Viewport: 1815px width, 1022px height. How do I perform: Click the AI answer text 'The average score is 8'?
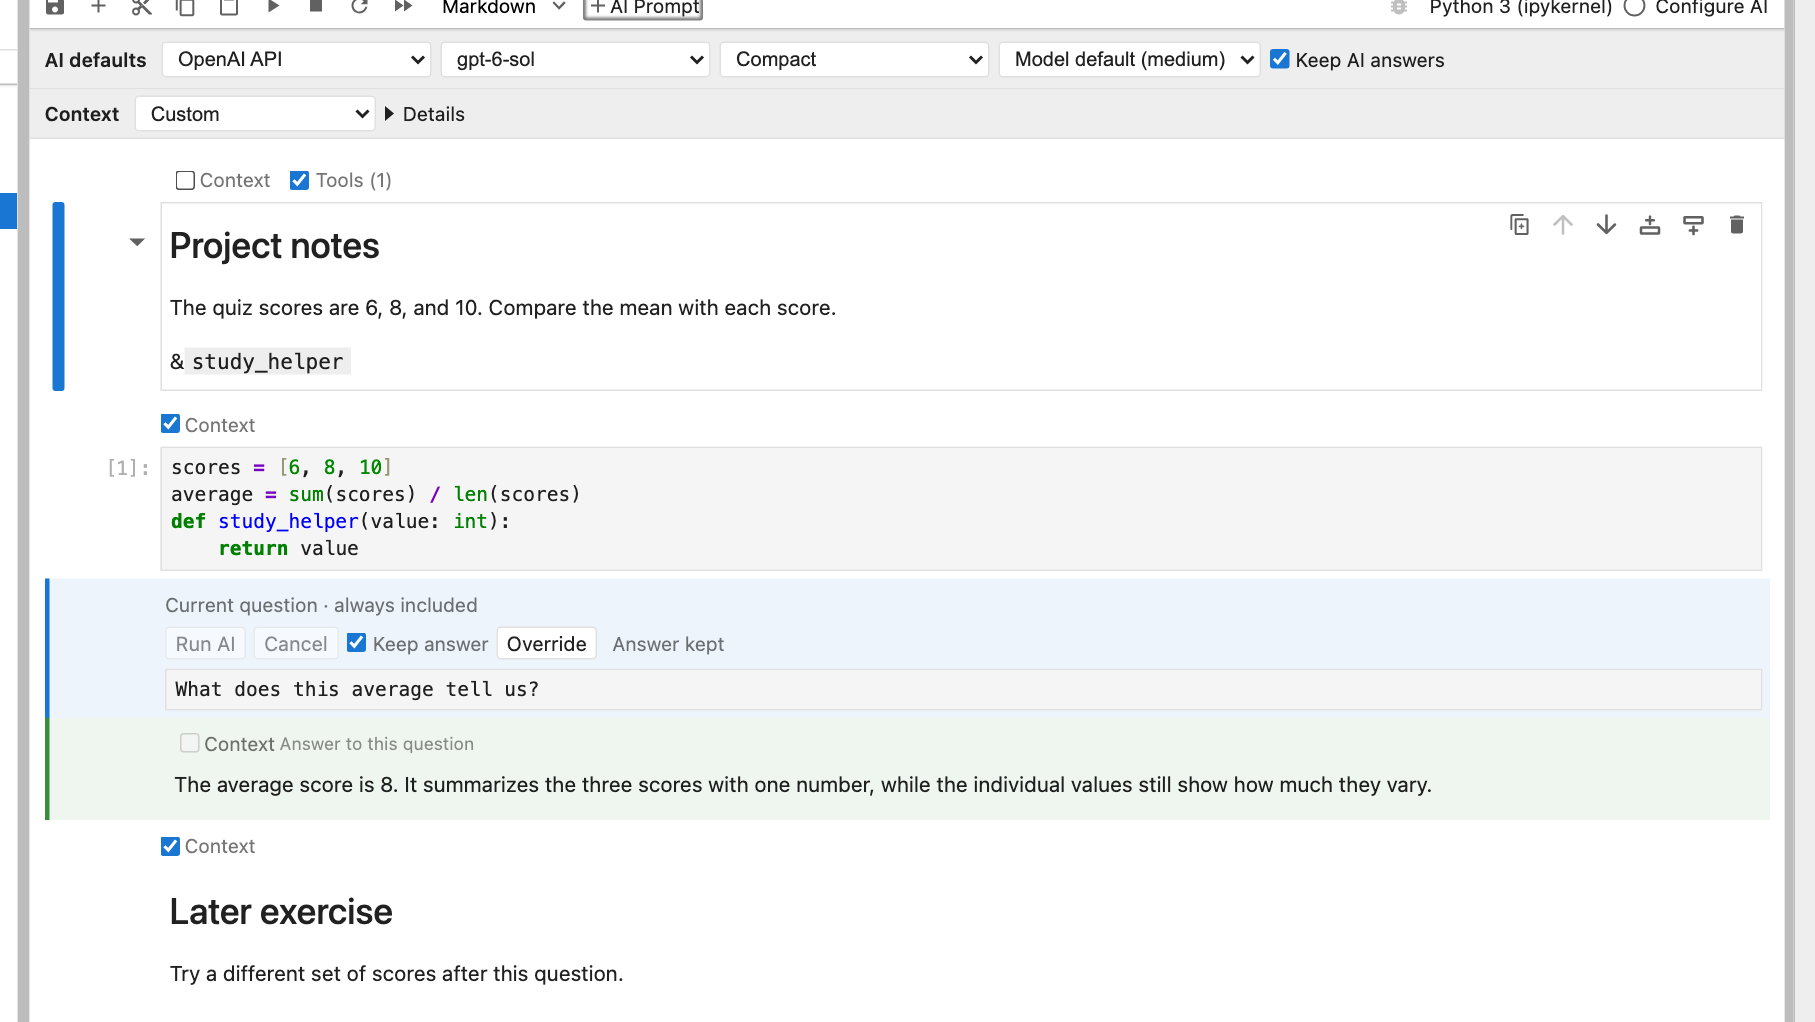(286, 785)
